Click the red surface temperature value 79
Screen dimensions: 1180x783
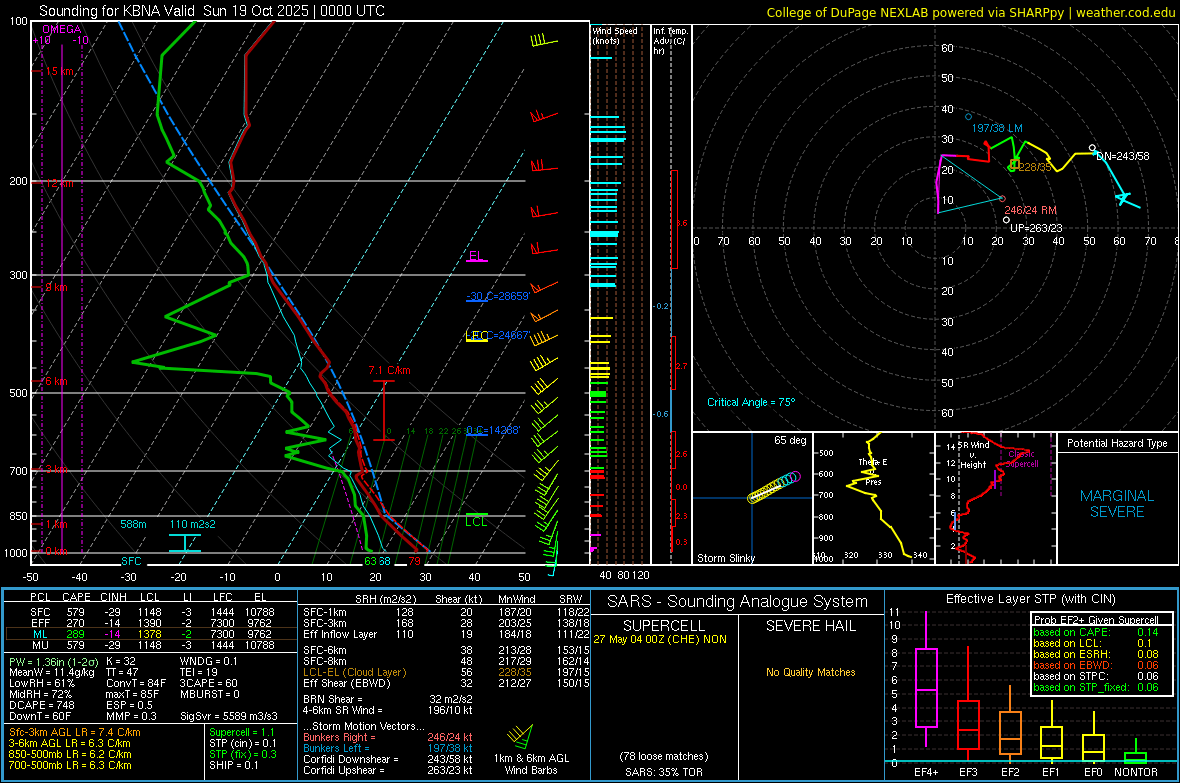pos(415,561)
